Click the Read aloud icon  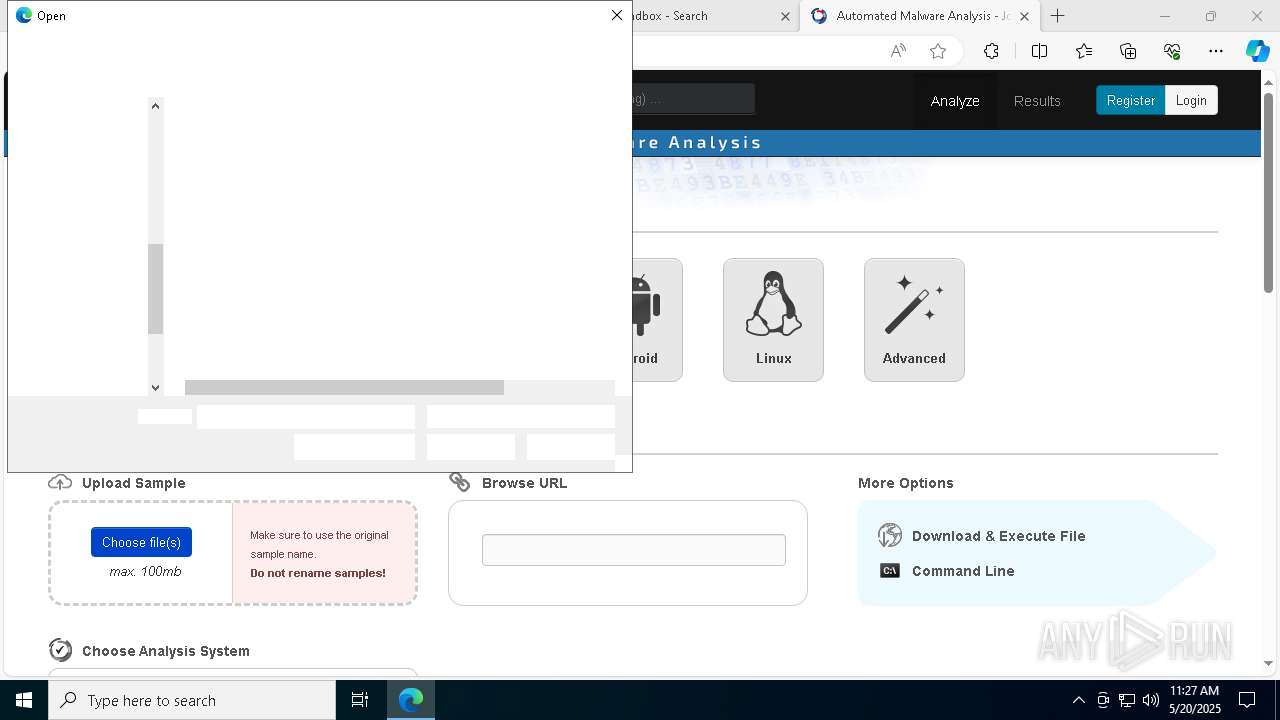(x=898, y=51)
